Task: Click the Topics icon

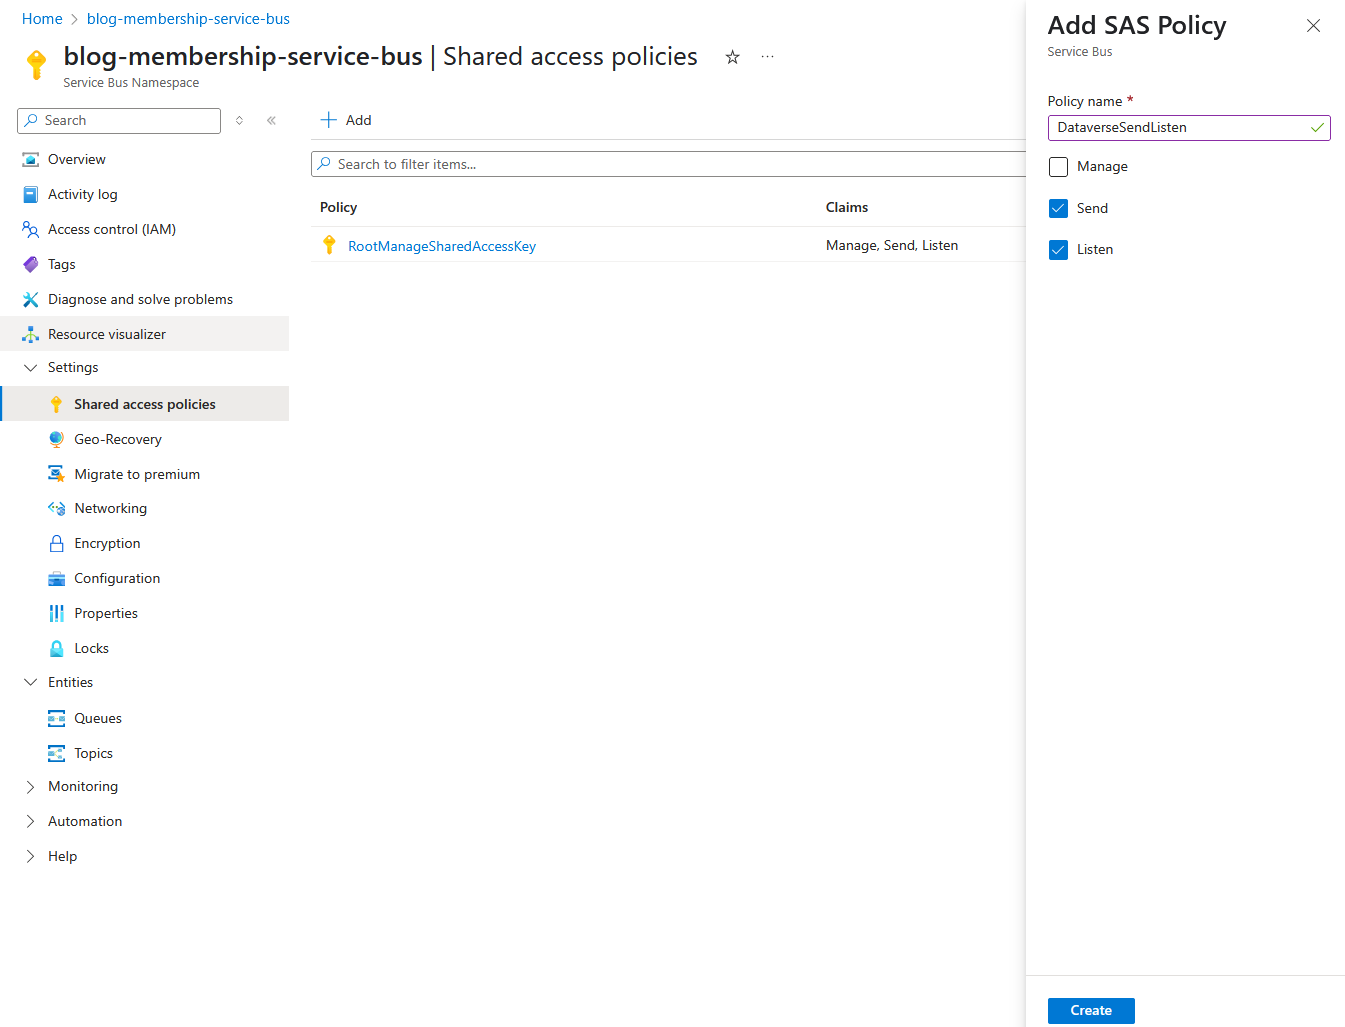Action: (x=57, y=754)
